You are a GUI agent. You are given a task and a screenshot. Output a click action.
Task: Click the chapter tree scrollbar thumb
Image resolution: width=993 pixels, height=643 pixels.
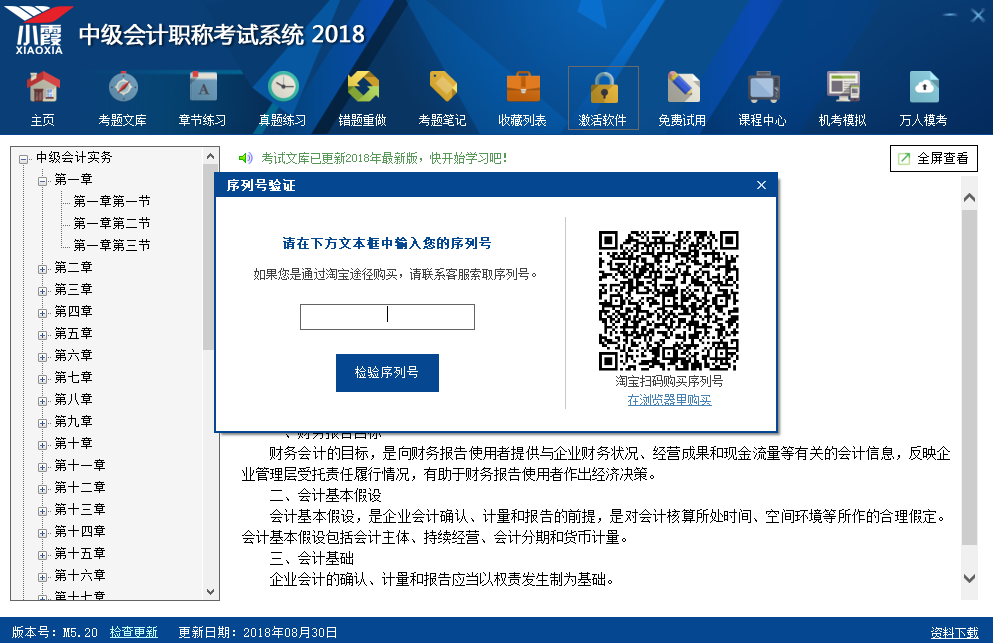pos(208,257)
